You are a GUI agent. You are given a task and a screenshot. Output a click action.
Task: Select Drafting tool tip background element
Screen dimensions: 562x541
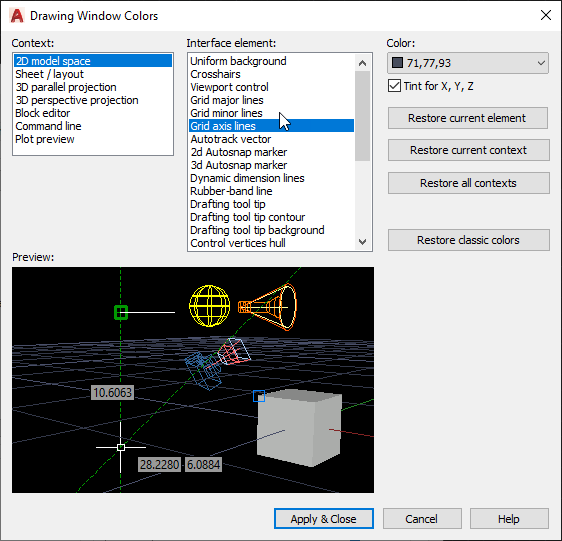click(257, 230)
